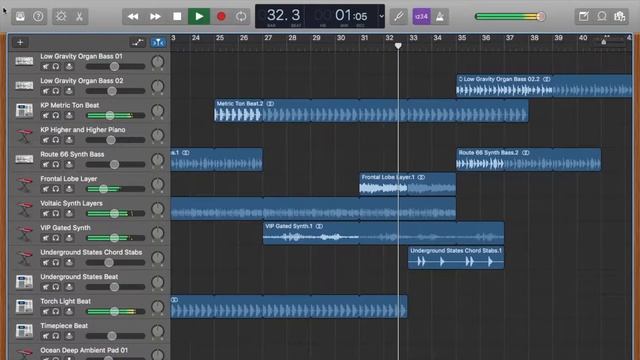Viewport: 640px width, 360px height.
Task: Mute the Timepiece Beat track
Action: tap(45, 336)
